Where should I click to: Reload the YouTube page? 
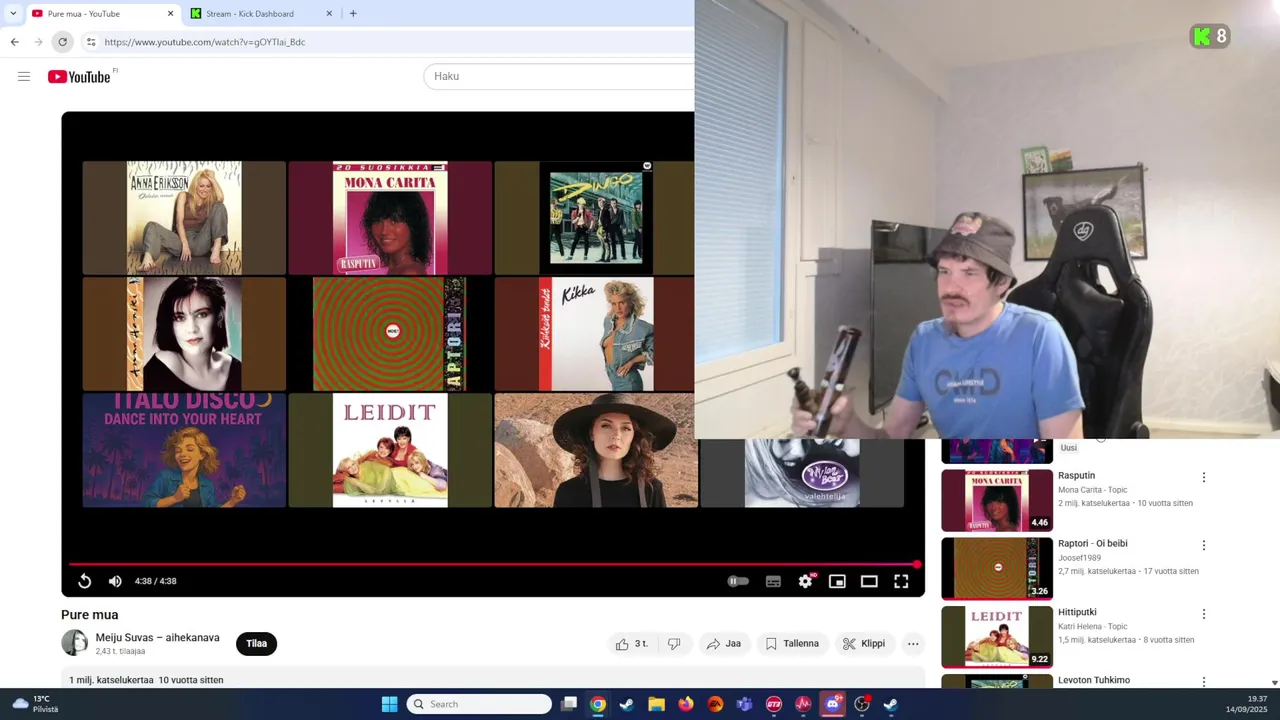click(62, 42)
